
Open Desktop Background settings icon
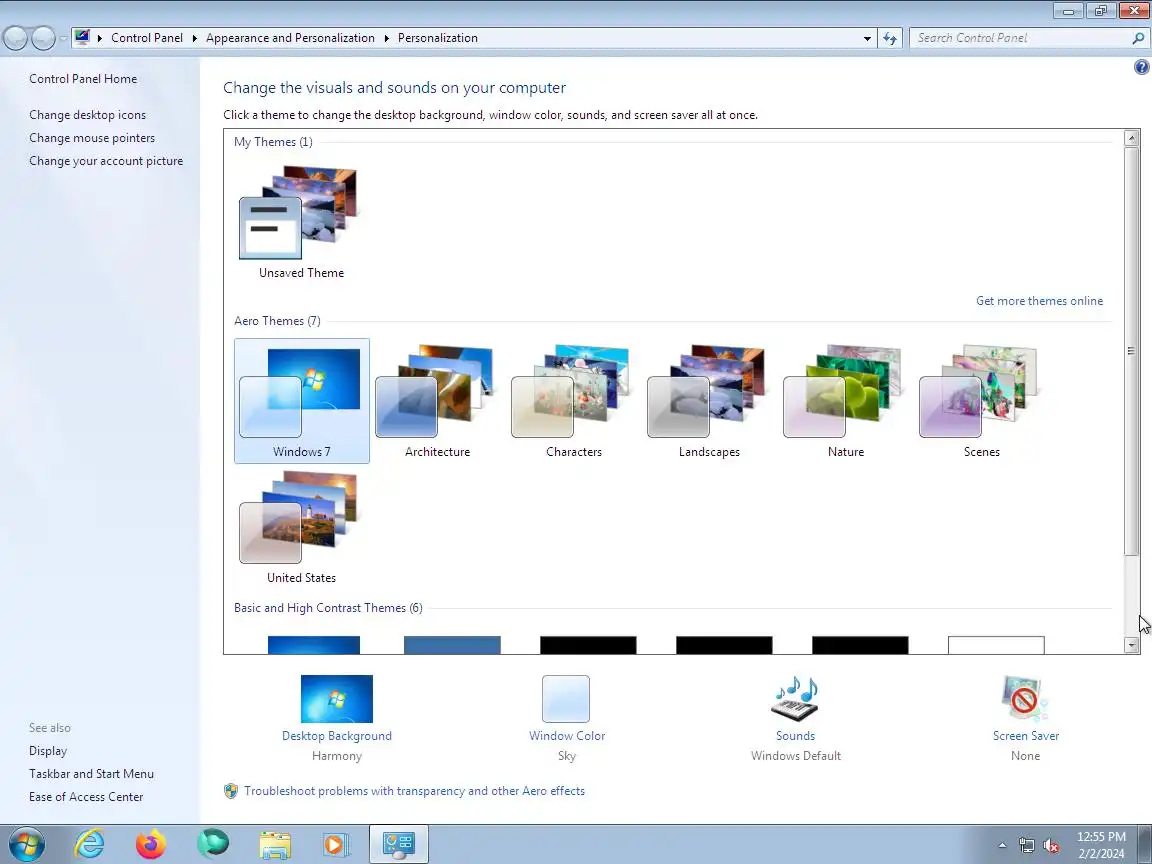click(336, 699)
